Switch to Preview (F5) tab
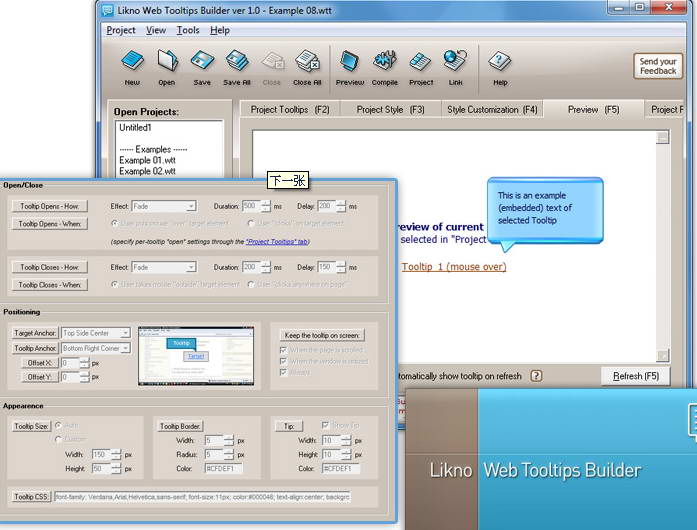Image resolution: width=697 pixels, height=530 pixels. click(593, 109)
